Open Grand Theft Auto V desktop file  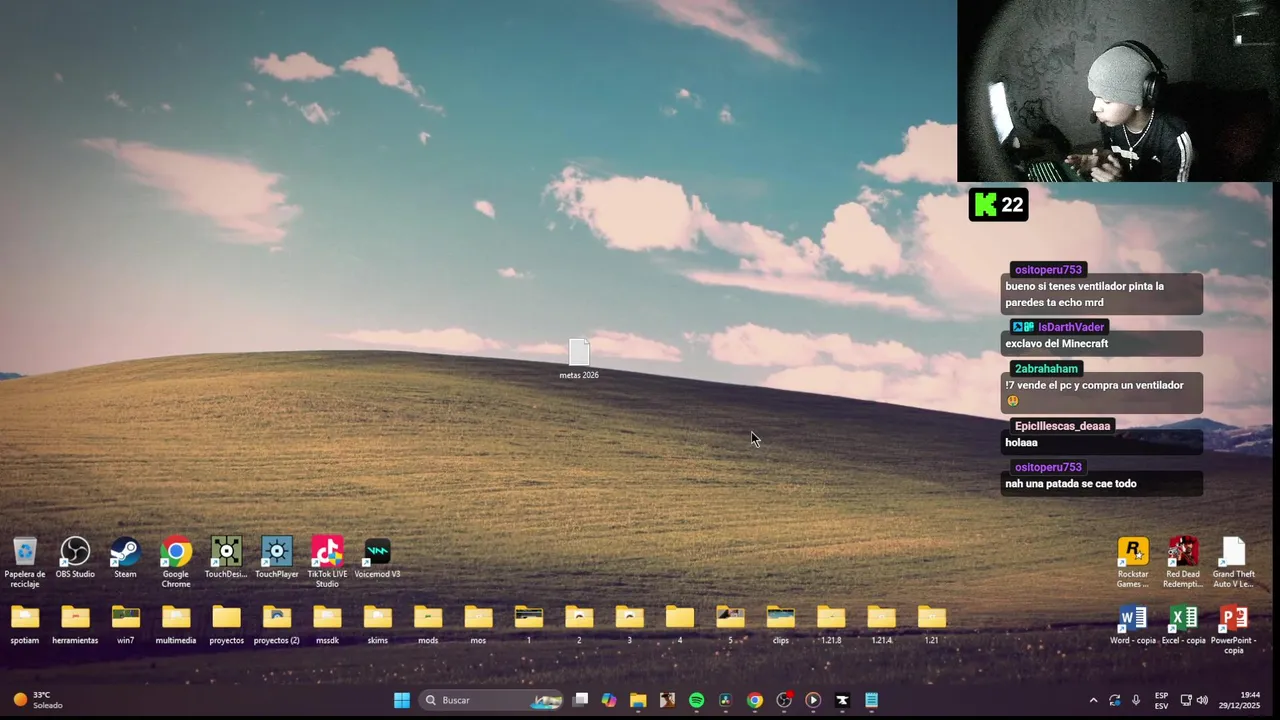[1233, 562]
